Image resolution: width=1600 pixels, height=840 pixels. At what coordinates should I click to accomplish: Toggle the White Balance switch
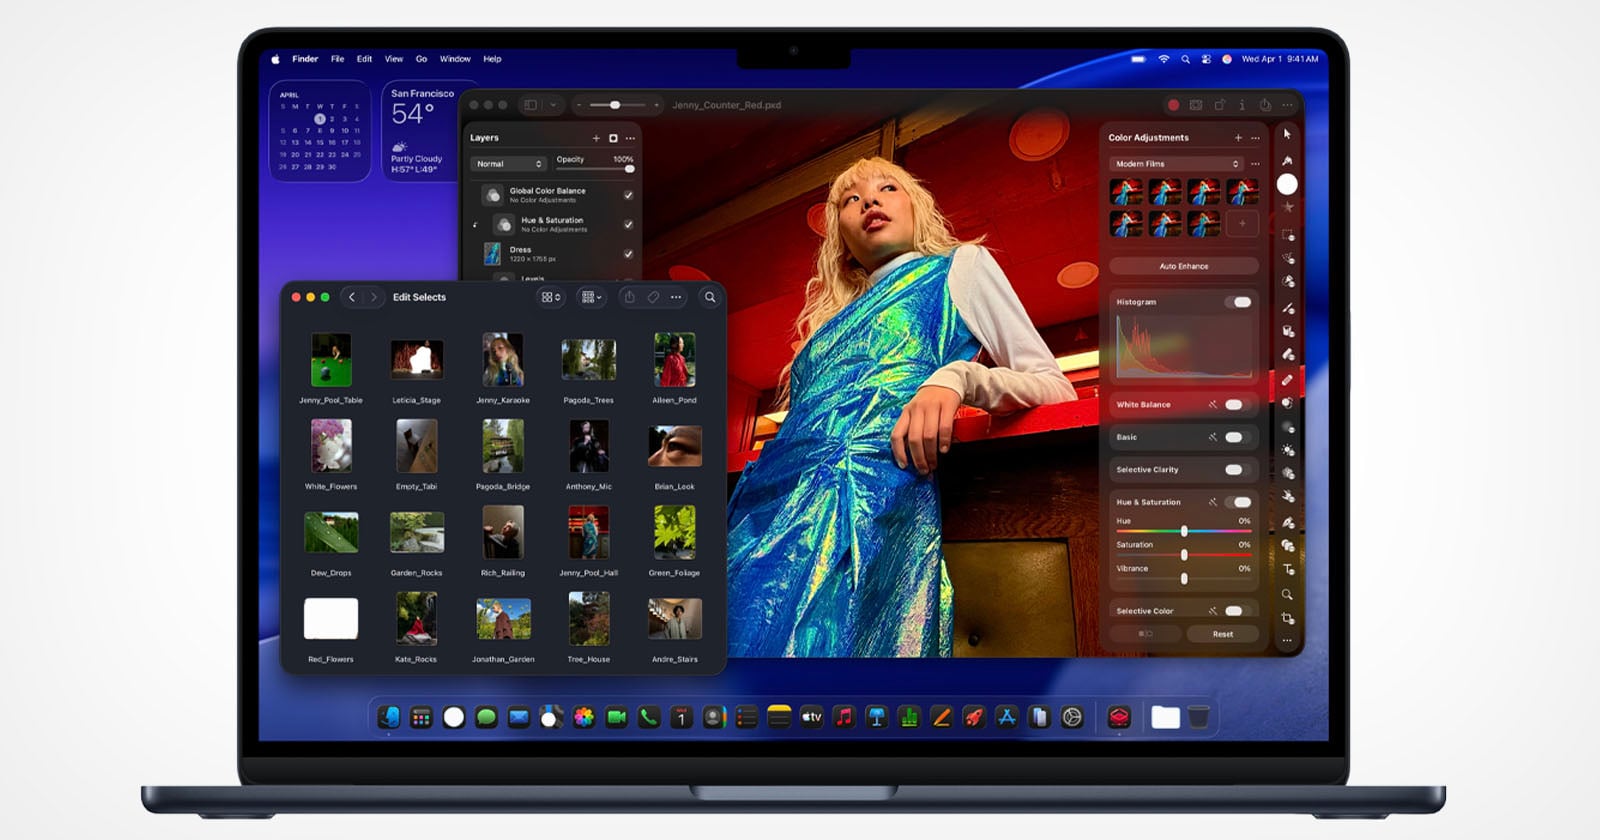point(1235,405)
